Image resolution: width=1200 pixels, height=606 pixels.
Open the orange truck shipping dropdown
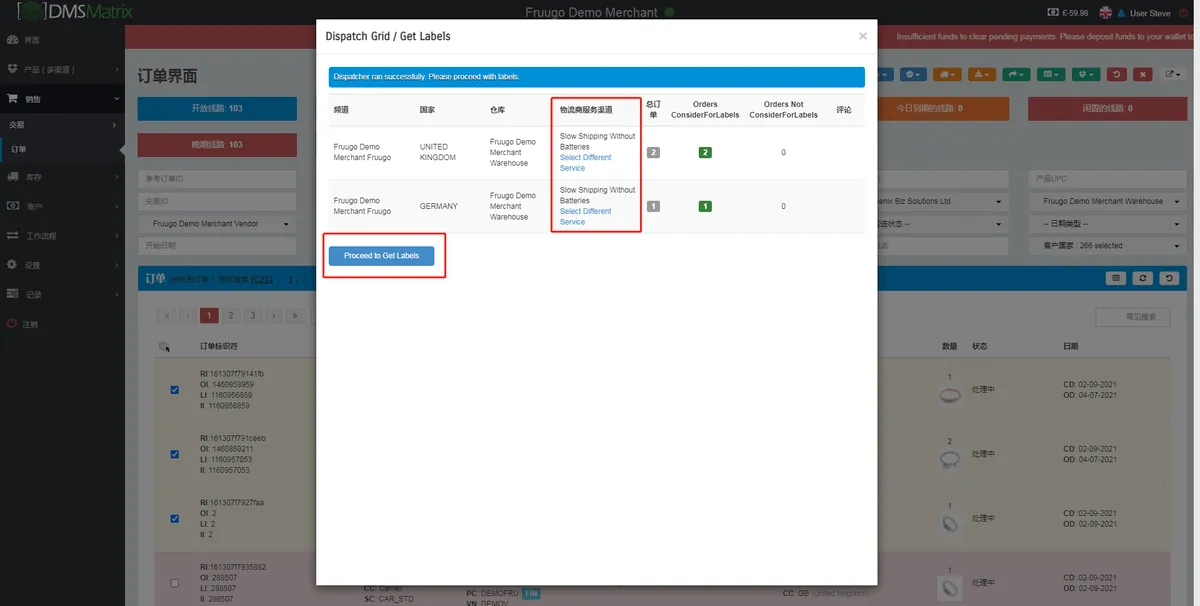[x=947, y=74]
